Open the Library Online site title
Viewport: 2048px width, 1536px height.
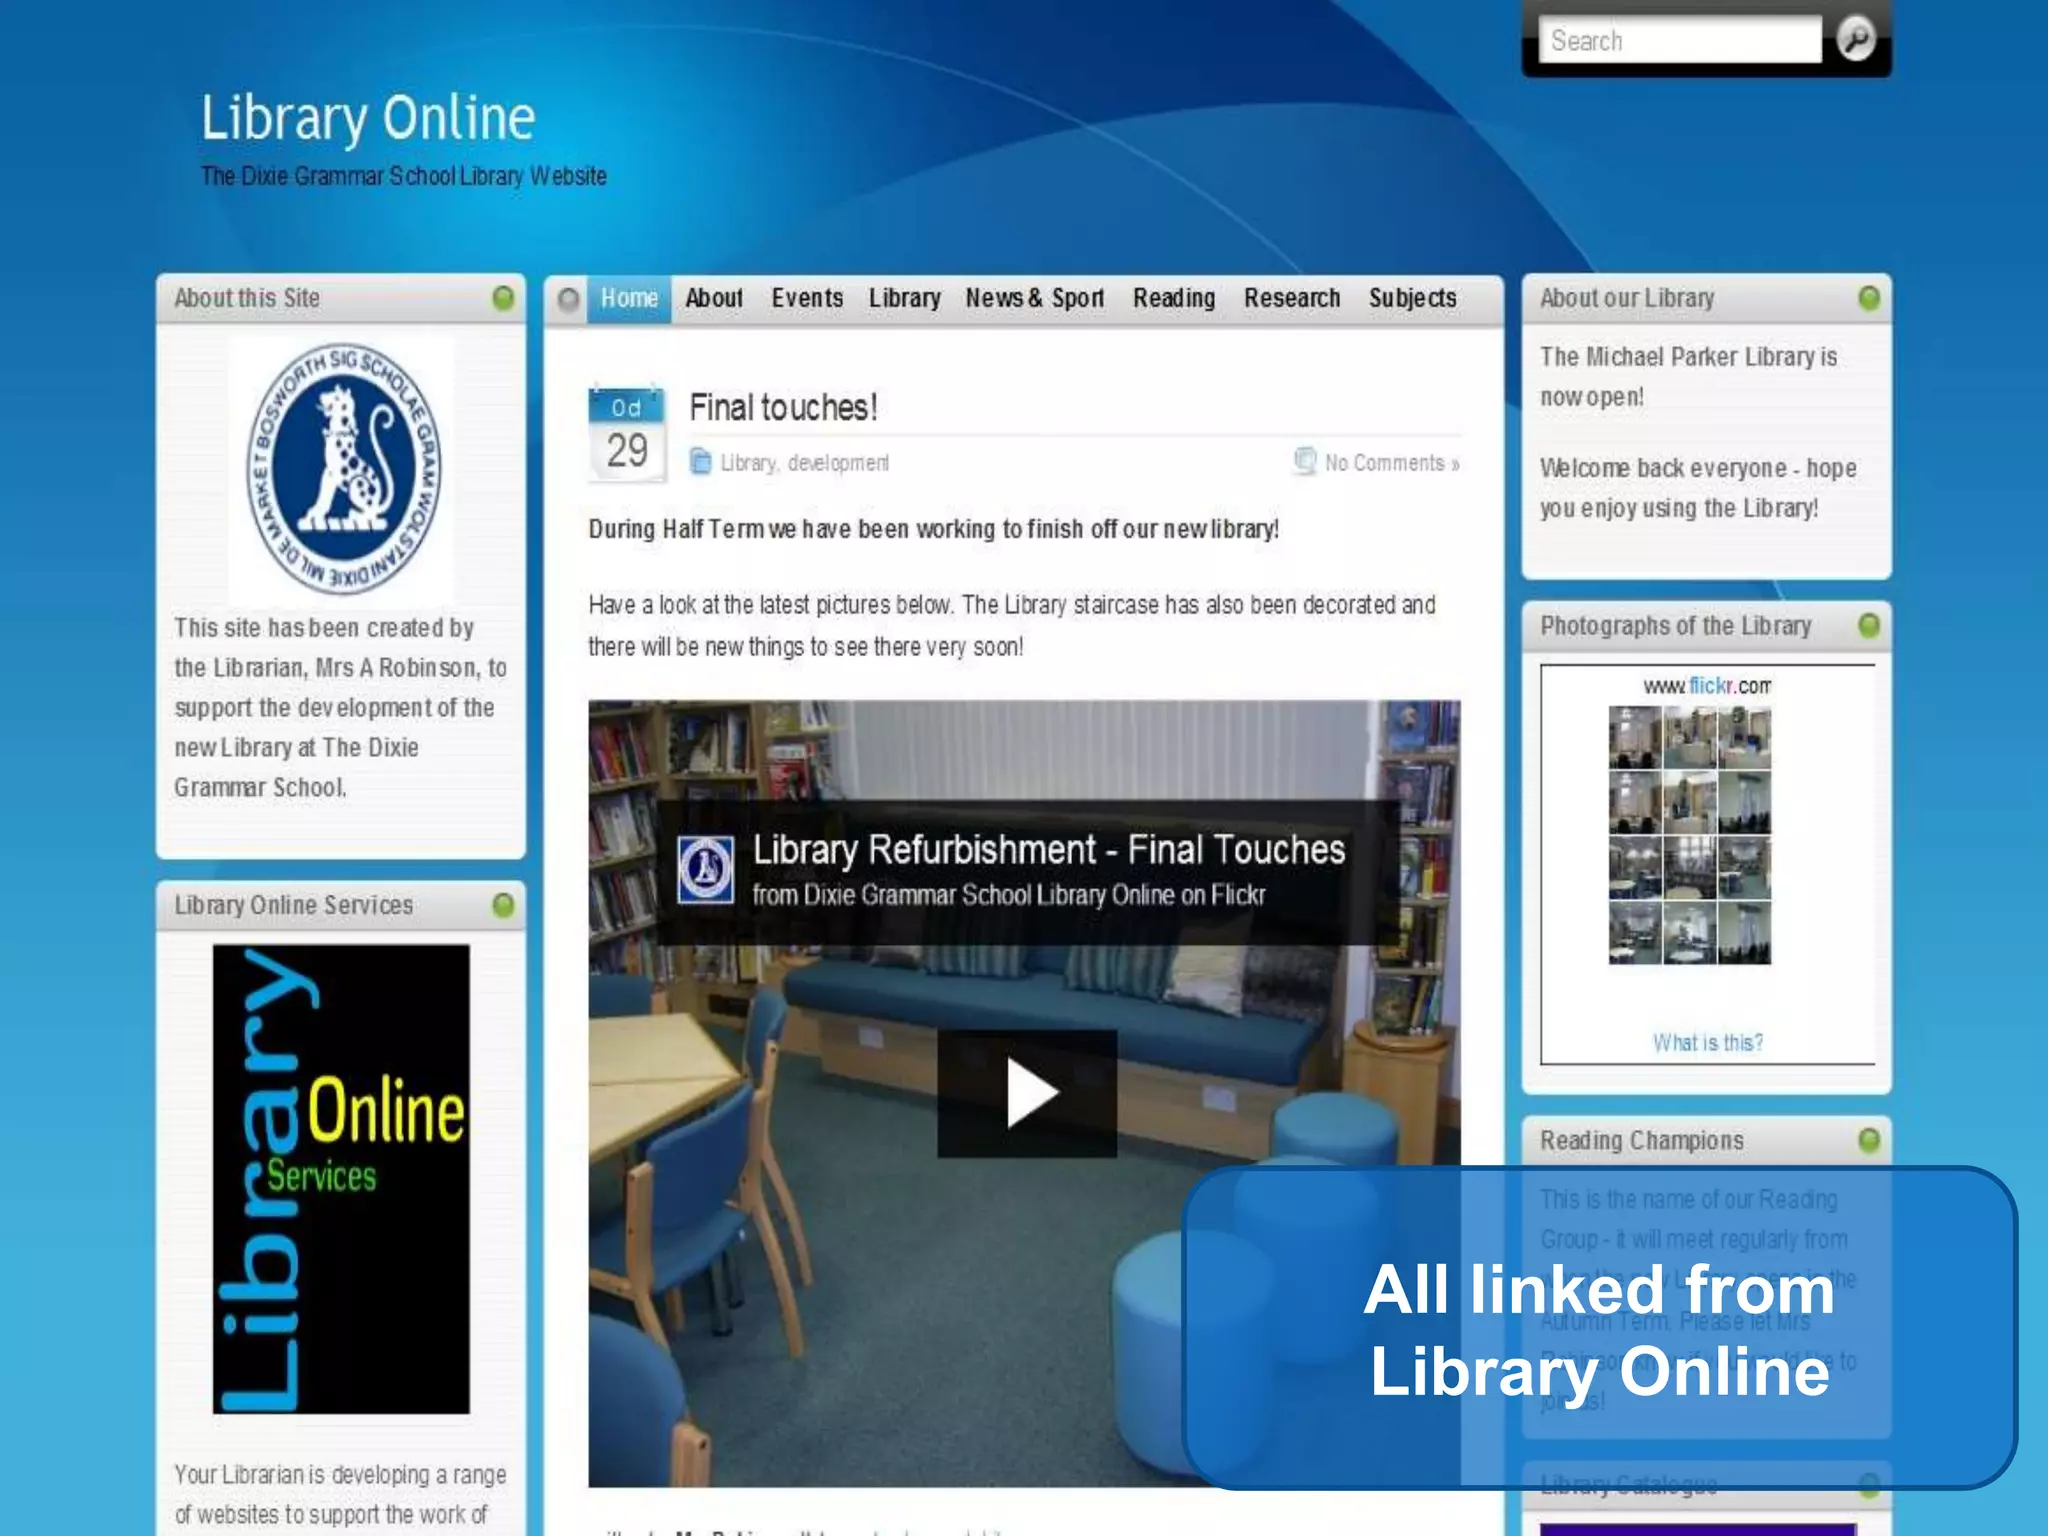click(368, 118)
